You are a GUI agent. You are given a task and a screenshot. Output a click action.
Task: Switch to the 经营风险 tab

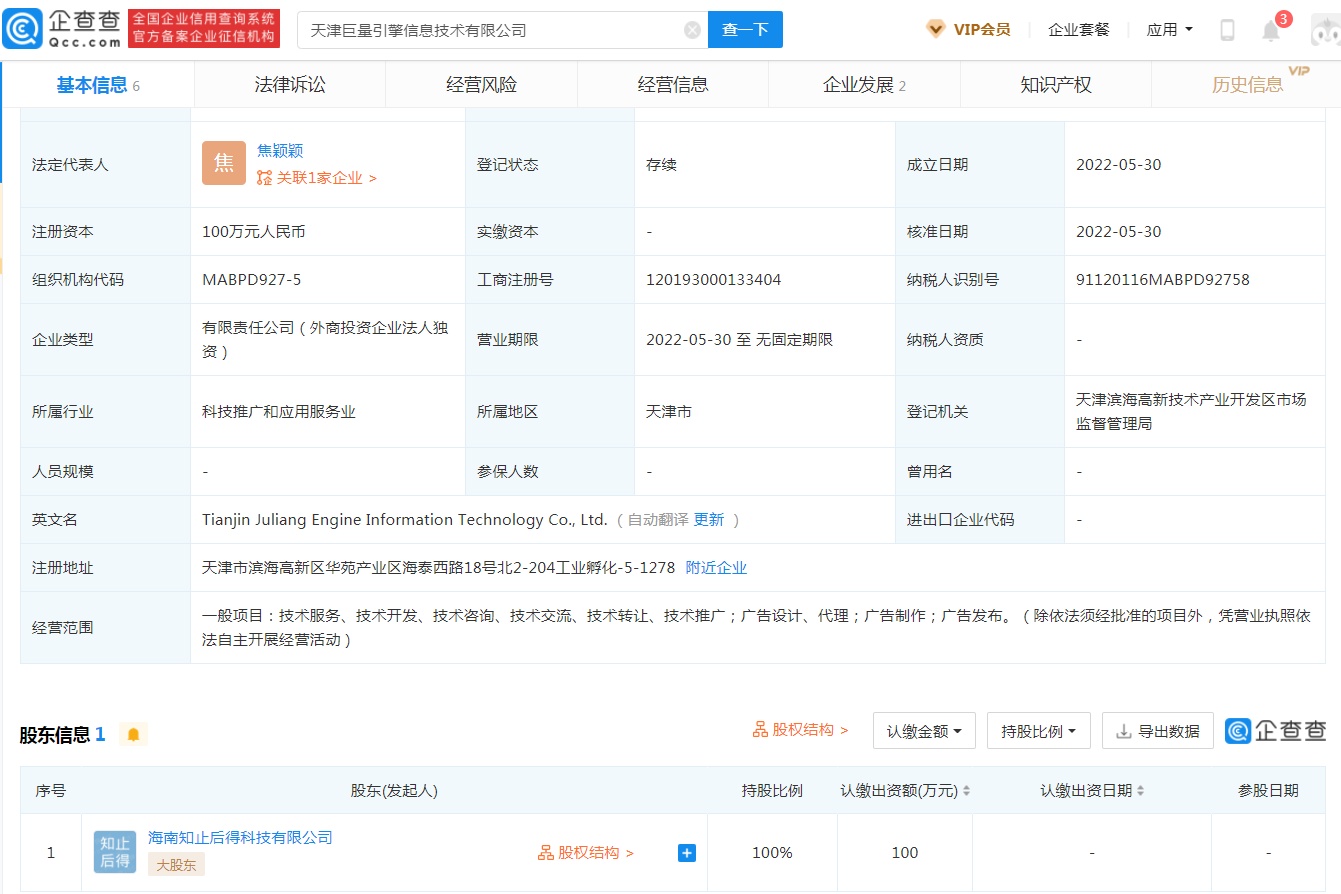[481, 85]
